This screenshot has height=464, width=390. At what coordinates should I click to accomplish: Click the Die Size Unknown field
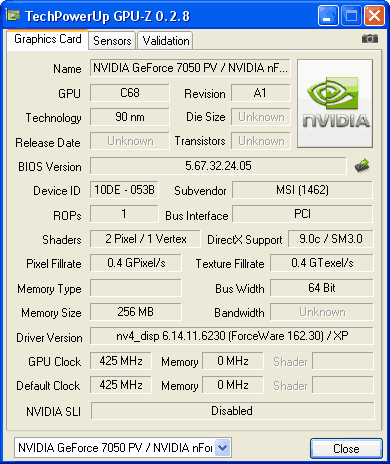261,117
